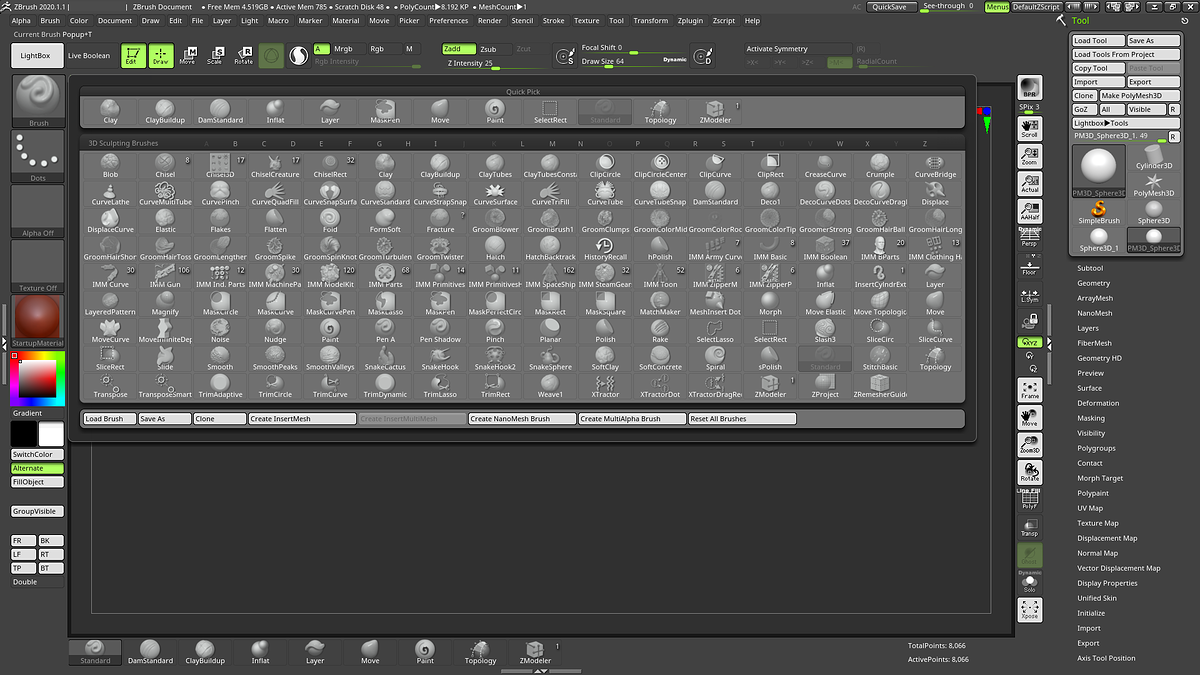Open the Alpha Off thumbnail
This screenshot has height=675, width=1200.
coord(38,211)
